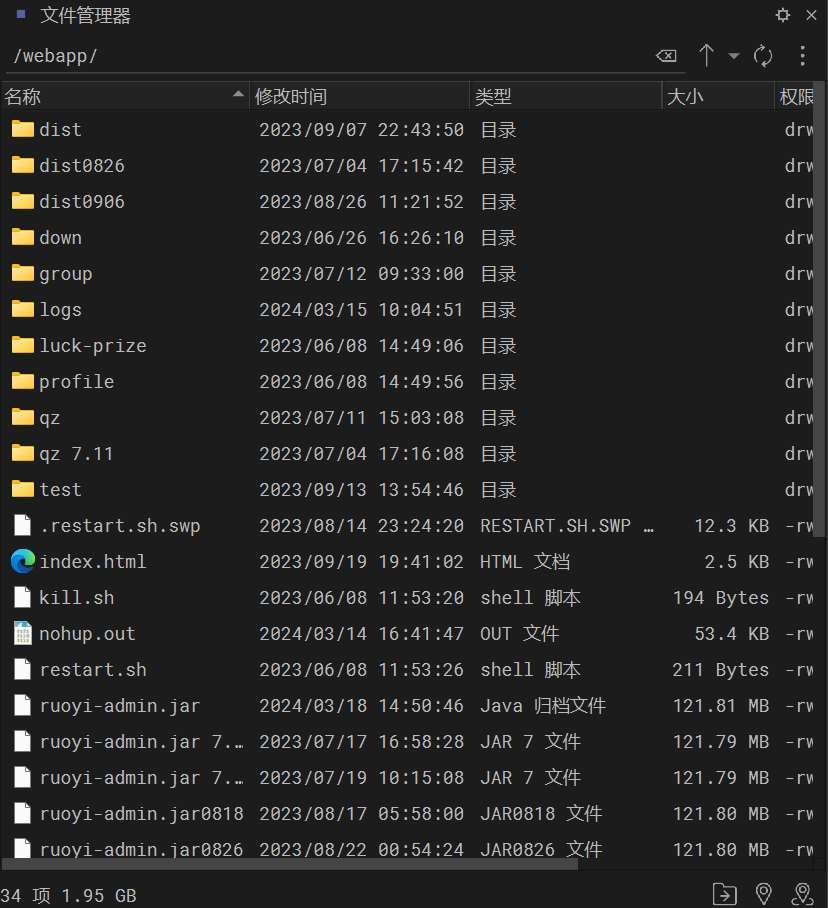Viewport: 828px width, 908px height.
Task: Click the restart.sh file icon
Action: (x=23, y=669)
